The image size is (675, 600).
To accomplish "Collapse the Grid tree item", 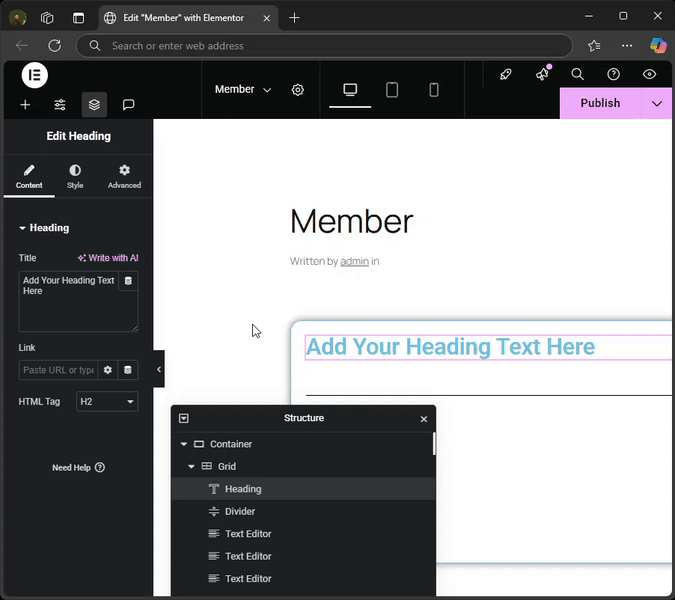I will pos(191,467).
